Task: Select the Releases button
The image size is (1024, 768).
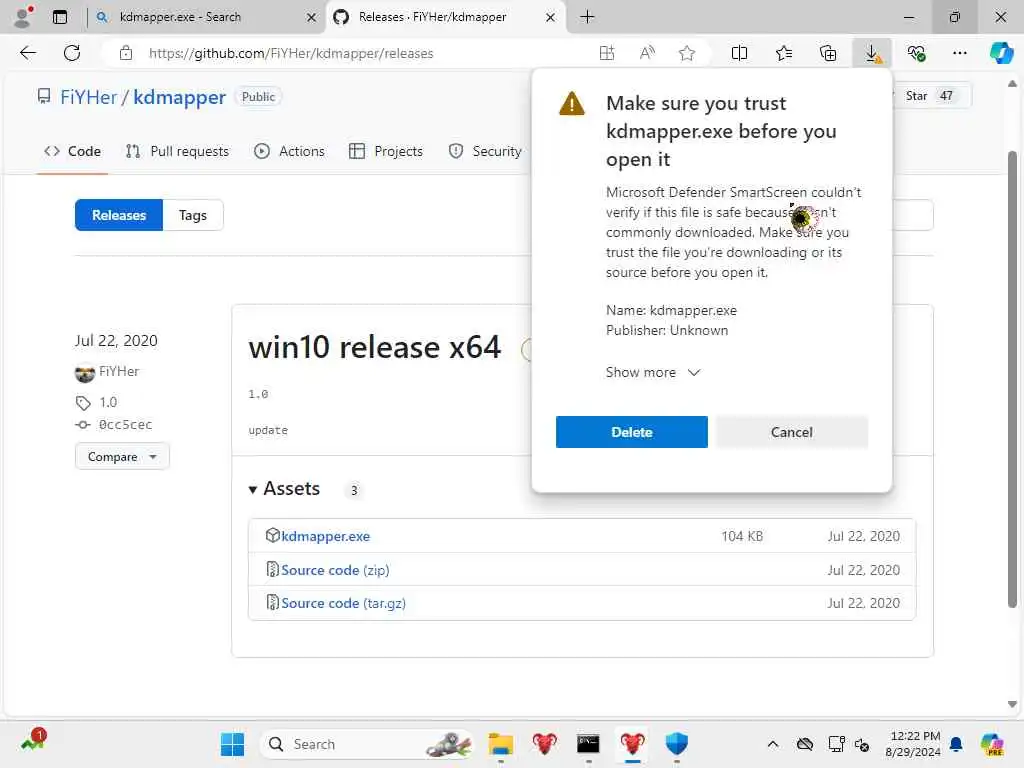Action: pos(119,215)
